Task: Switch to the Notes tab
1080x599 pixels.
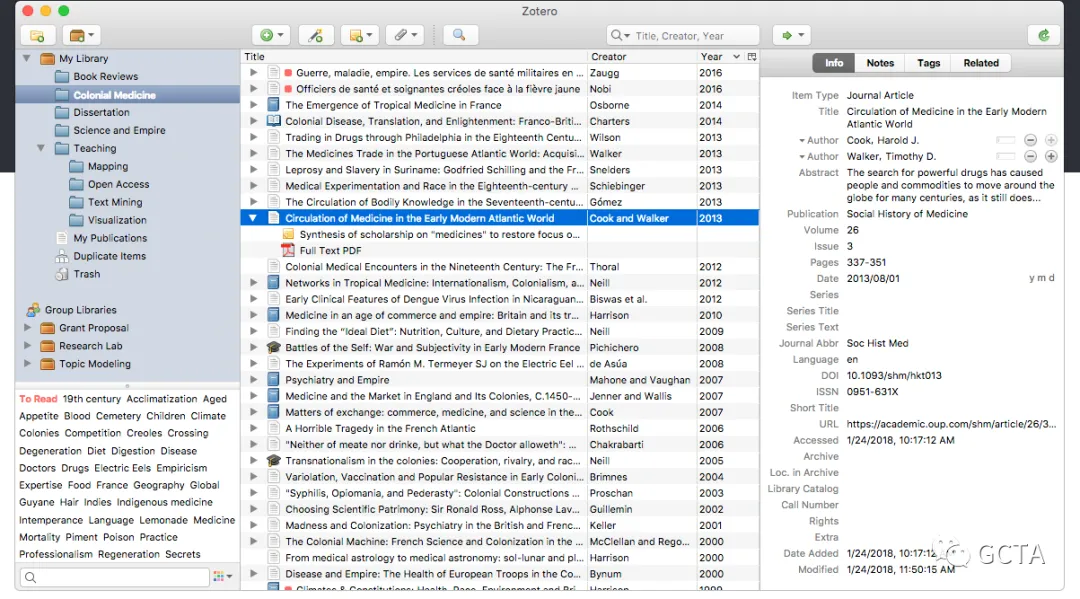Action: point(880,63)
